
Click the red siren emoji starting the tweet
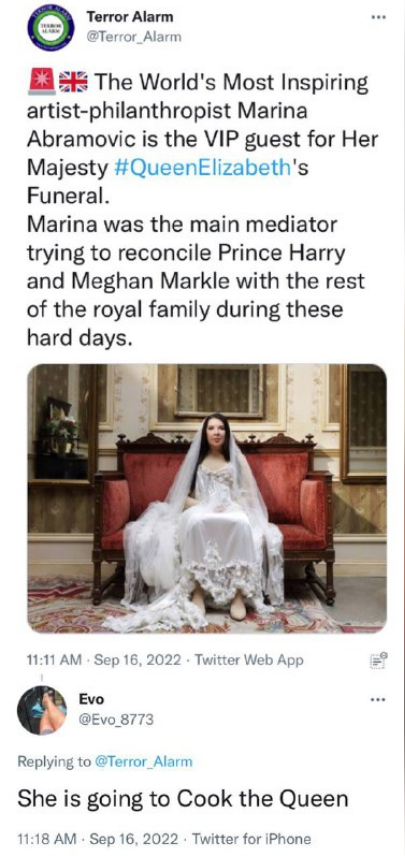point(40,83)
